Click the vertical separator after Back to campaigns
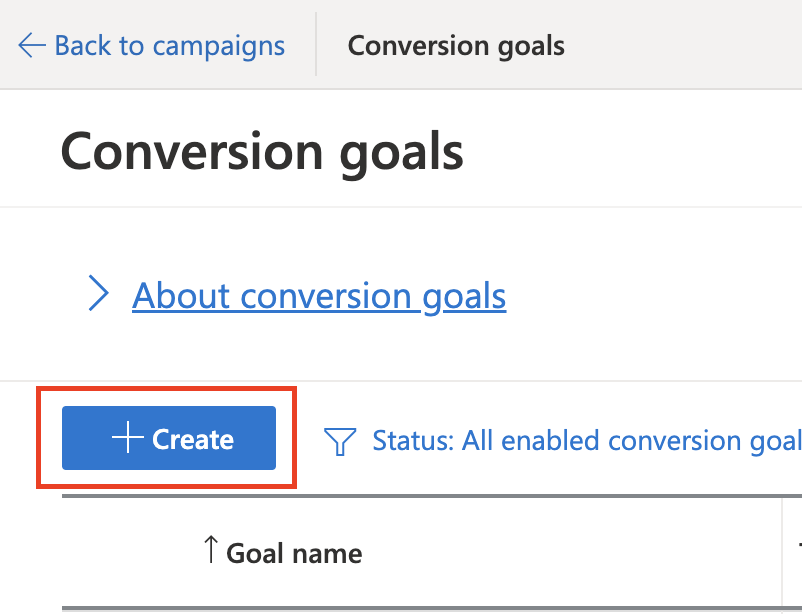This screenshot has width=802, height=614. click(316, 45)
